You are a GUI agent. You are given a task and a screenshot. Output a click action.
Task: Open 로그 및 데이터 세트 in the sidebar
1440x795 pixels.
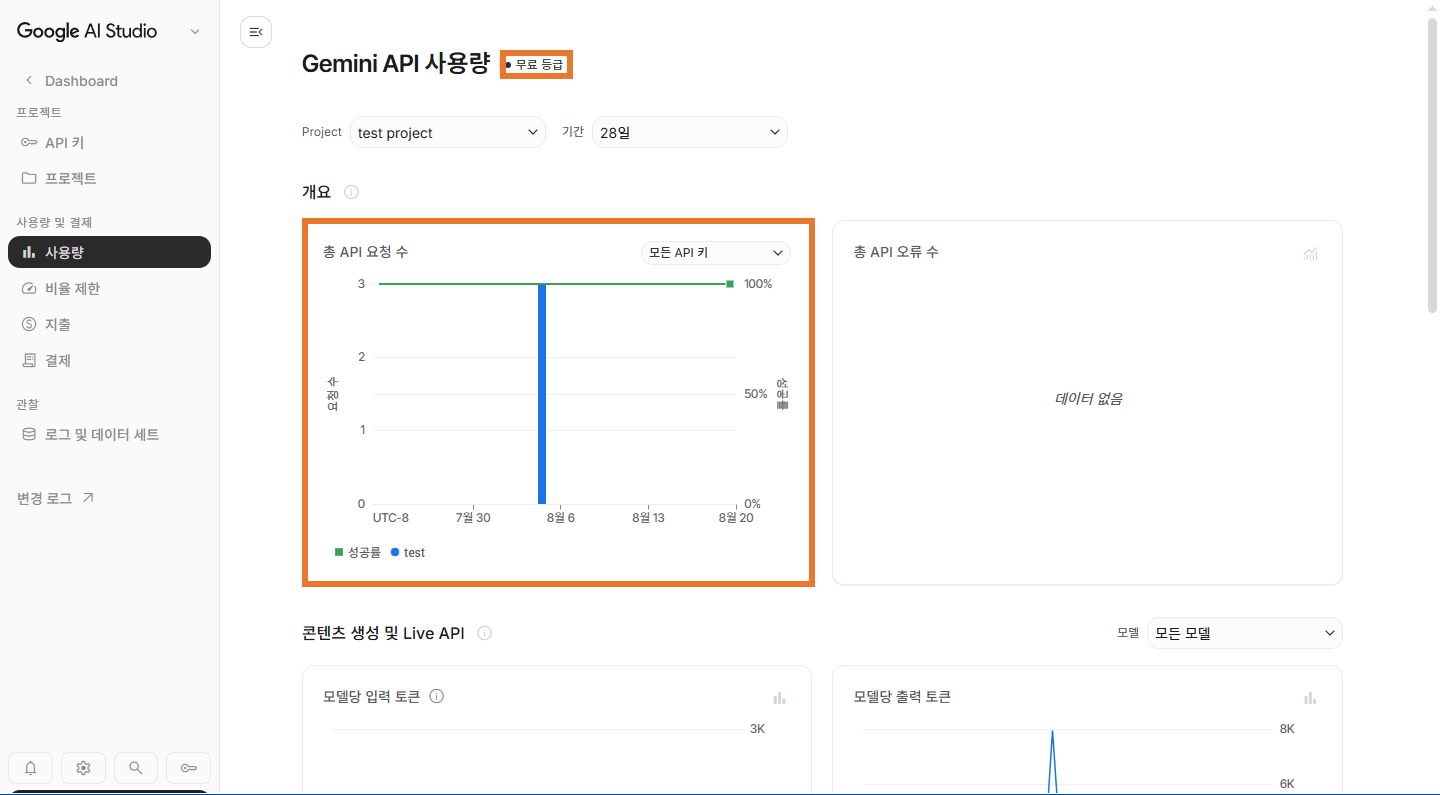point(109,434)
